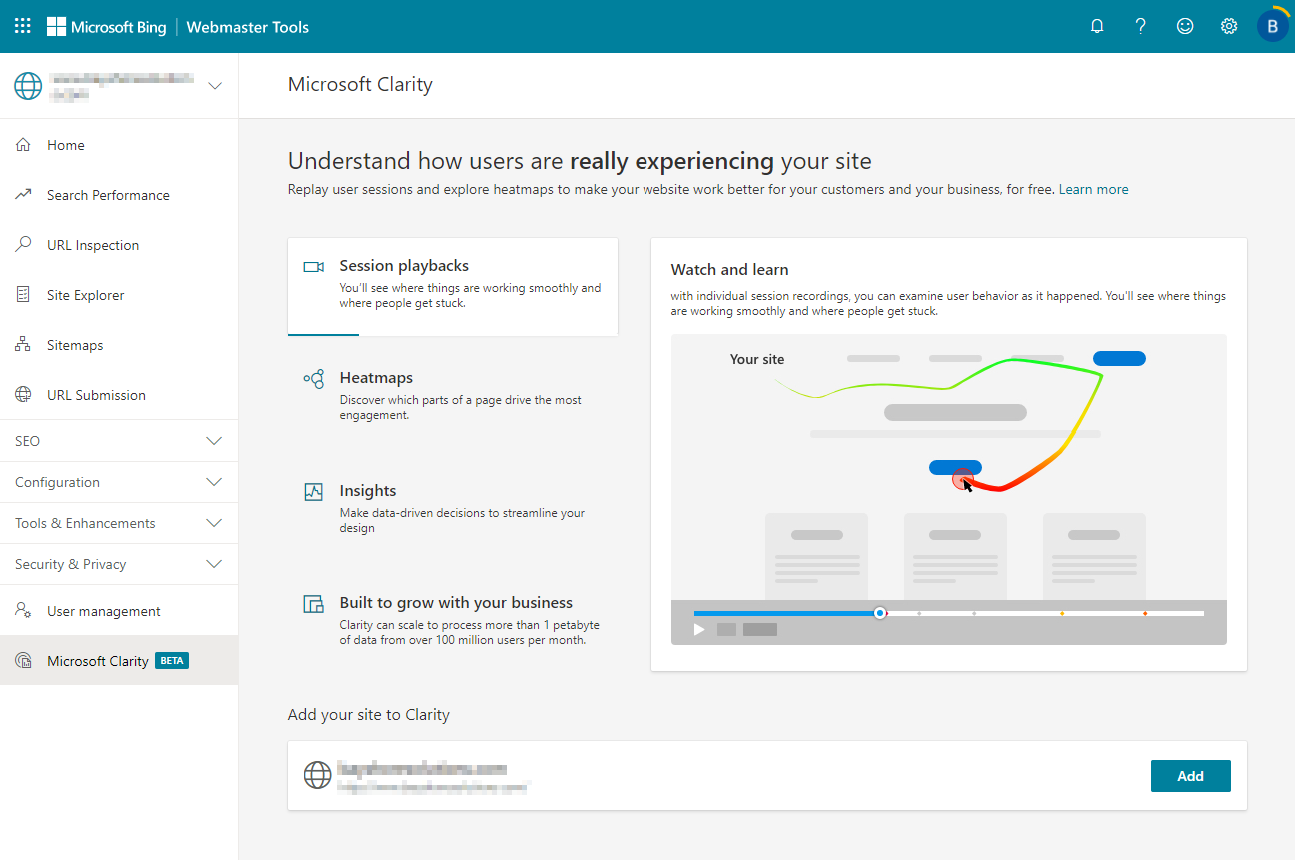The image size is (1295, 860).
Task: Expand Security & Privacy section
Action: point(213,564)
